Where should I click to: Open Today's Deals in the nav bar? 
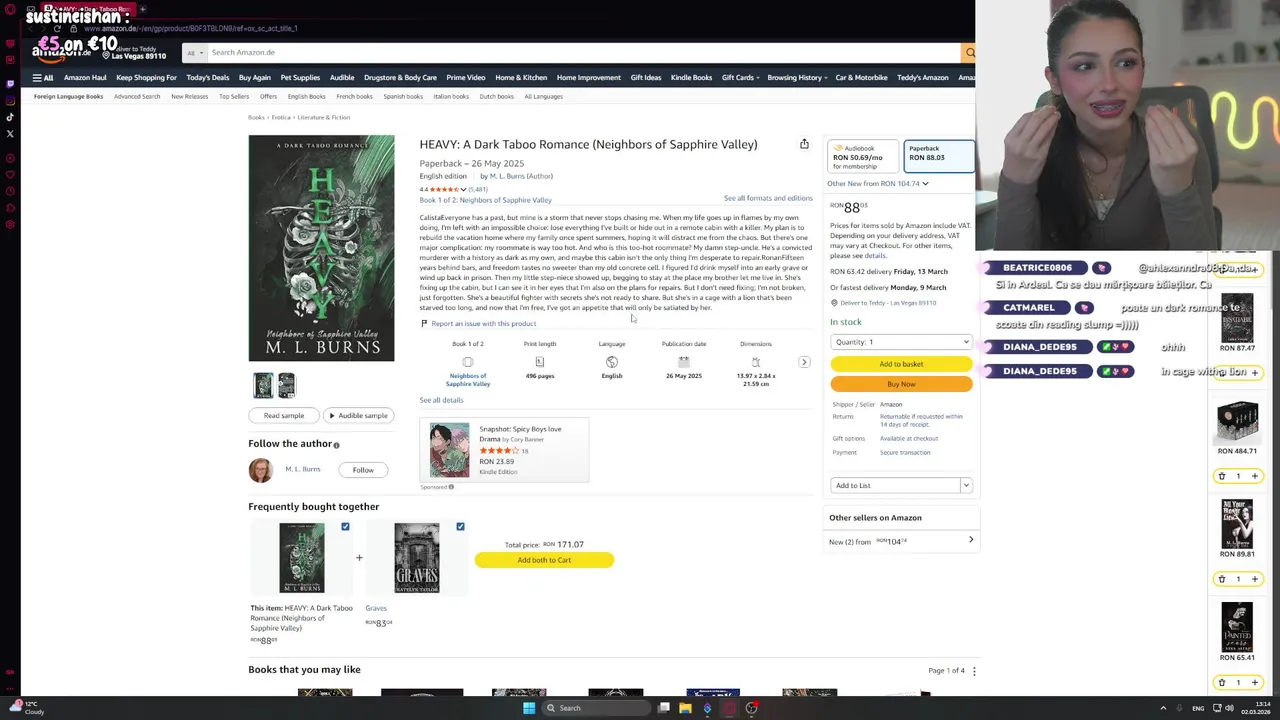point(207,77)
